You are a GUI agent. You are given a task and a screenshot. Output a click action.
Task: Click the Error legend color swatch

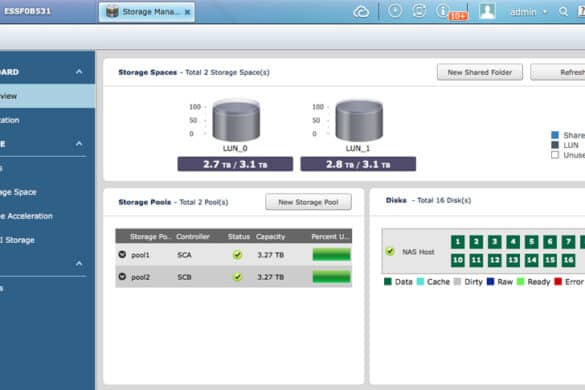pyautogui.click(x=558, y=281)
